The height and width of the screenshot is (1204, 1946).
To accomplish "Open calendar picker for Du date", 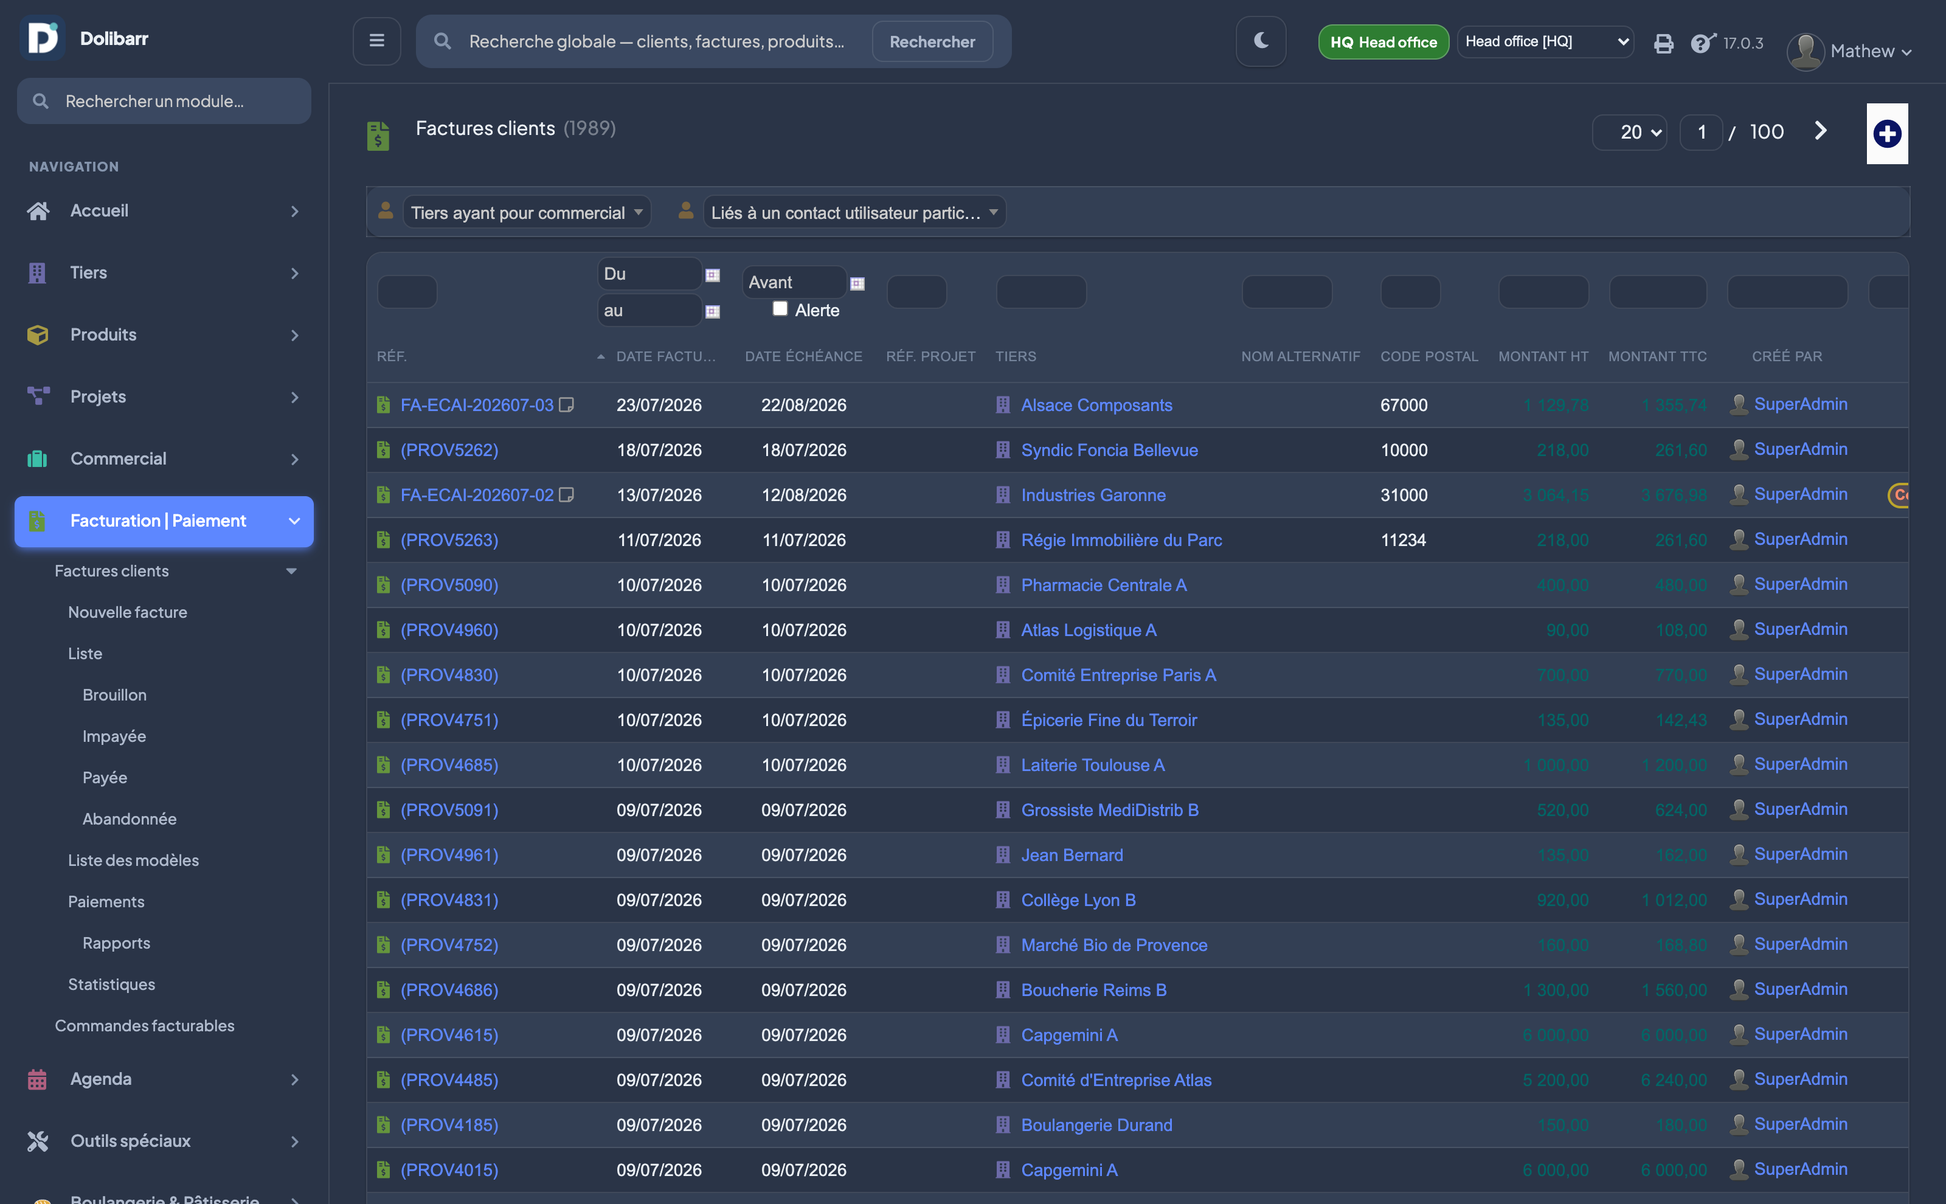I will click(712, 275).
